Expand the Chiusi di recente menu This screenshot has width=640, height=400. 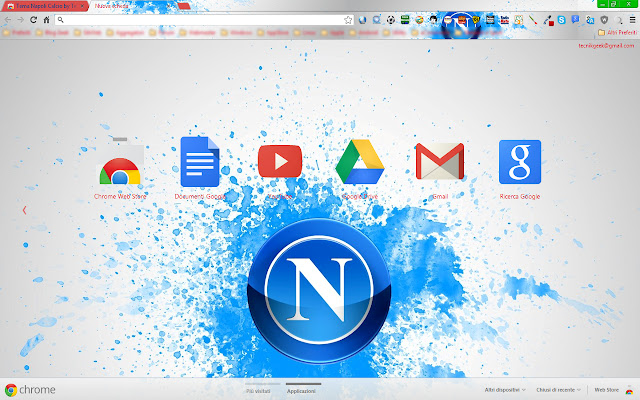(x=558, y=390)
